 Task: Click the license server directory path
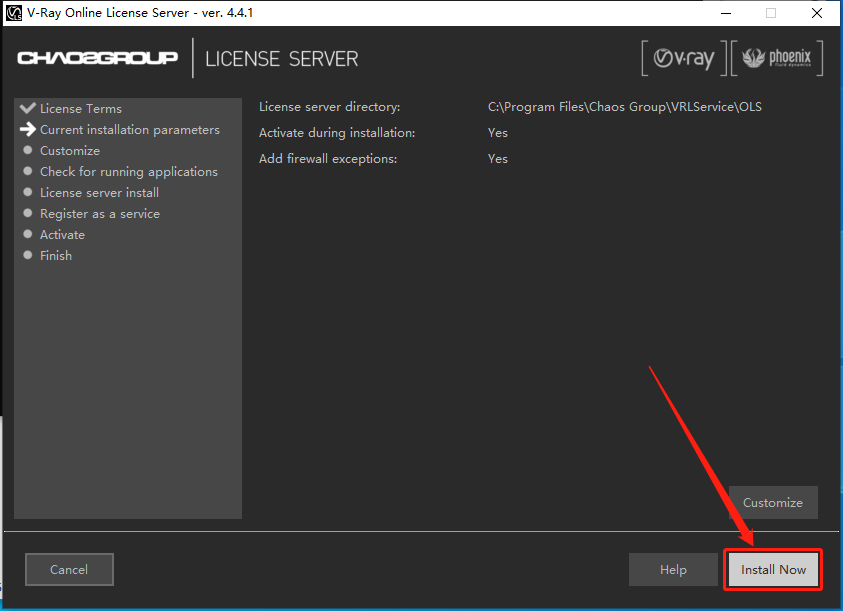coord(625,106)
